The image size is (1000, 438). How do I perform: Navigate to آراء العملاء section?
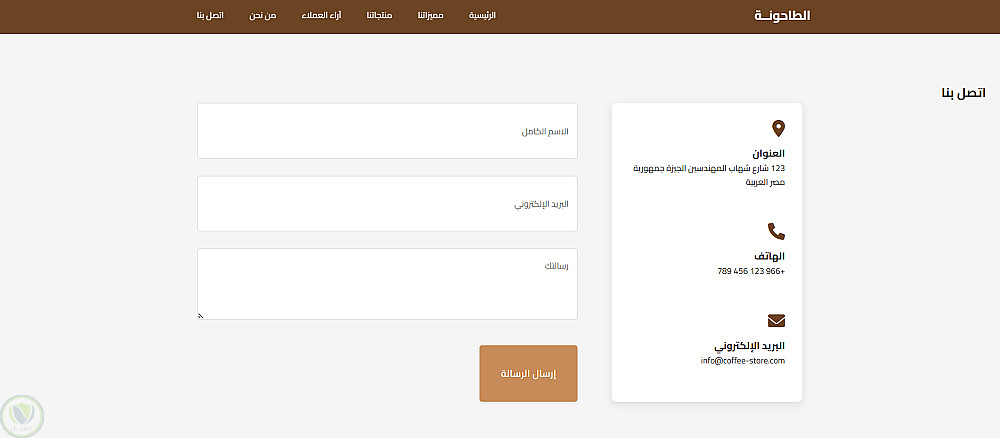pyautogui.click(x=321, y=15)
